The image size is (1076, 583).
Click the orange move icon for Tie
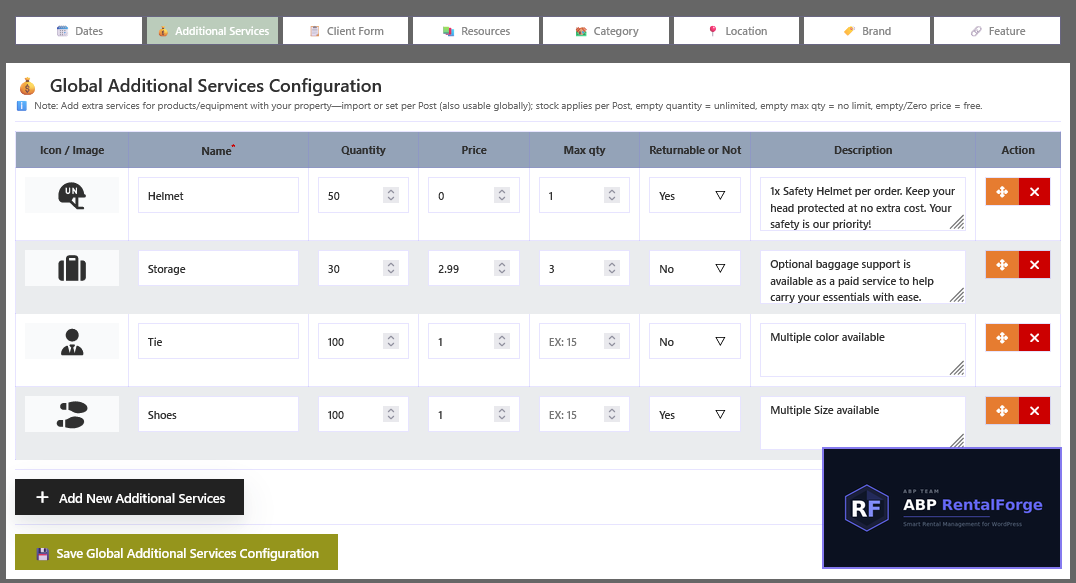coord(1002,337)
